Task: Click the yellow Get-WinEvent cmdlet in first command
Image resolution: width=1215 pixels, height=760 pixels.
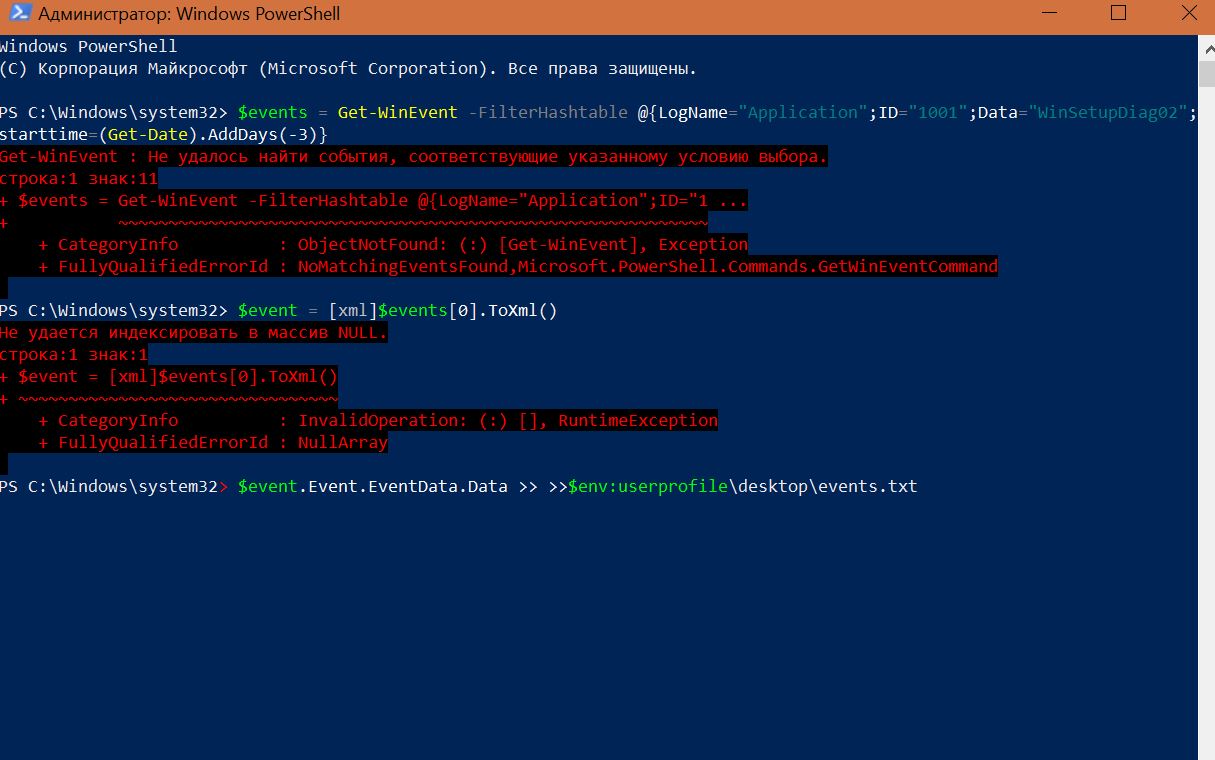Action: point(397,112)
